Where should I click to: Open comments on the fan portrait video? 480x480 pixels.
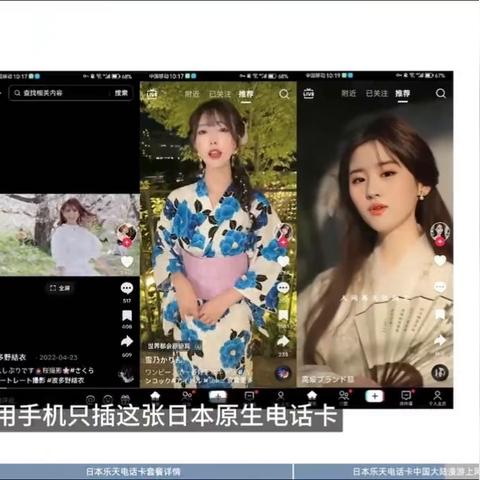coord(440,287)
